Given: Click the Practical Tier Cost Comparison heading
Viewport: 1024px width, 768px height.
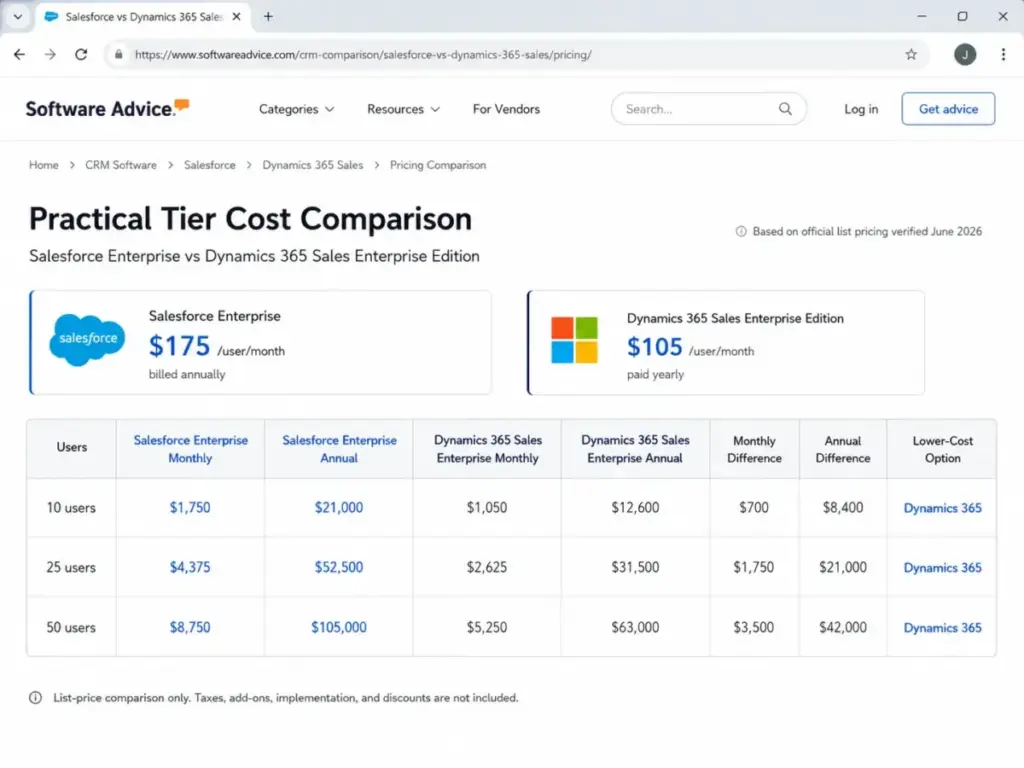Looking at the screenshot, I should 250,219.
